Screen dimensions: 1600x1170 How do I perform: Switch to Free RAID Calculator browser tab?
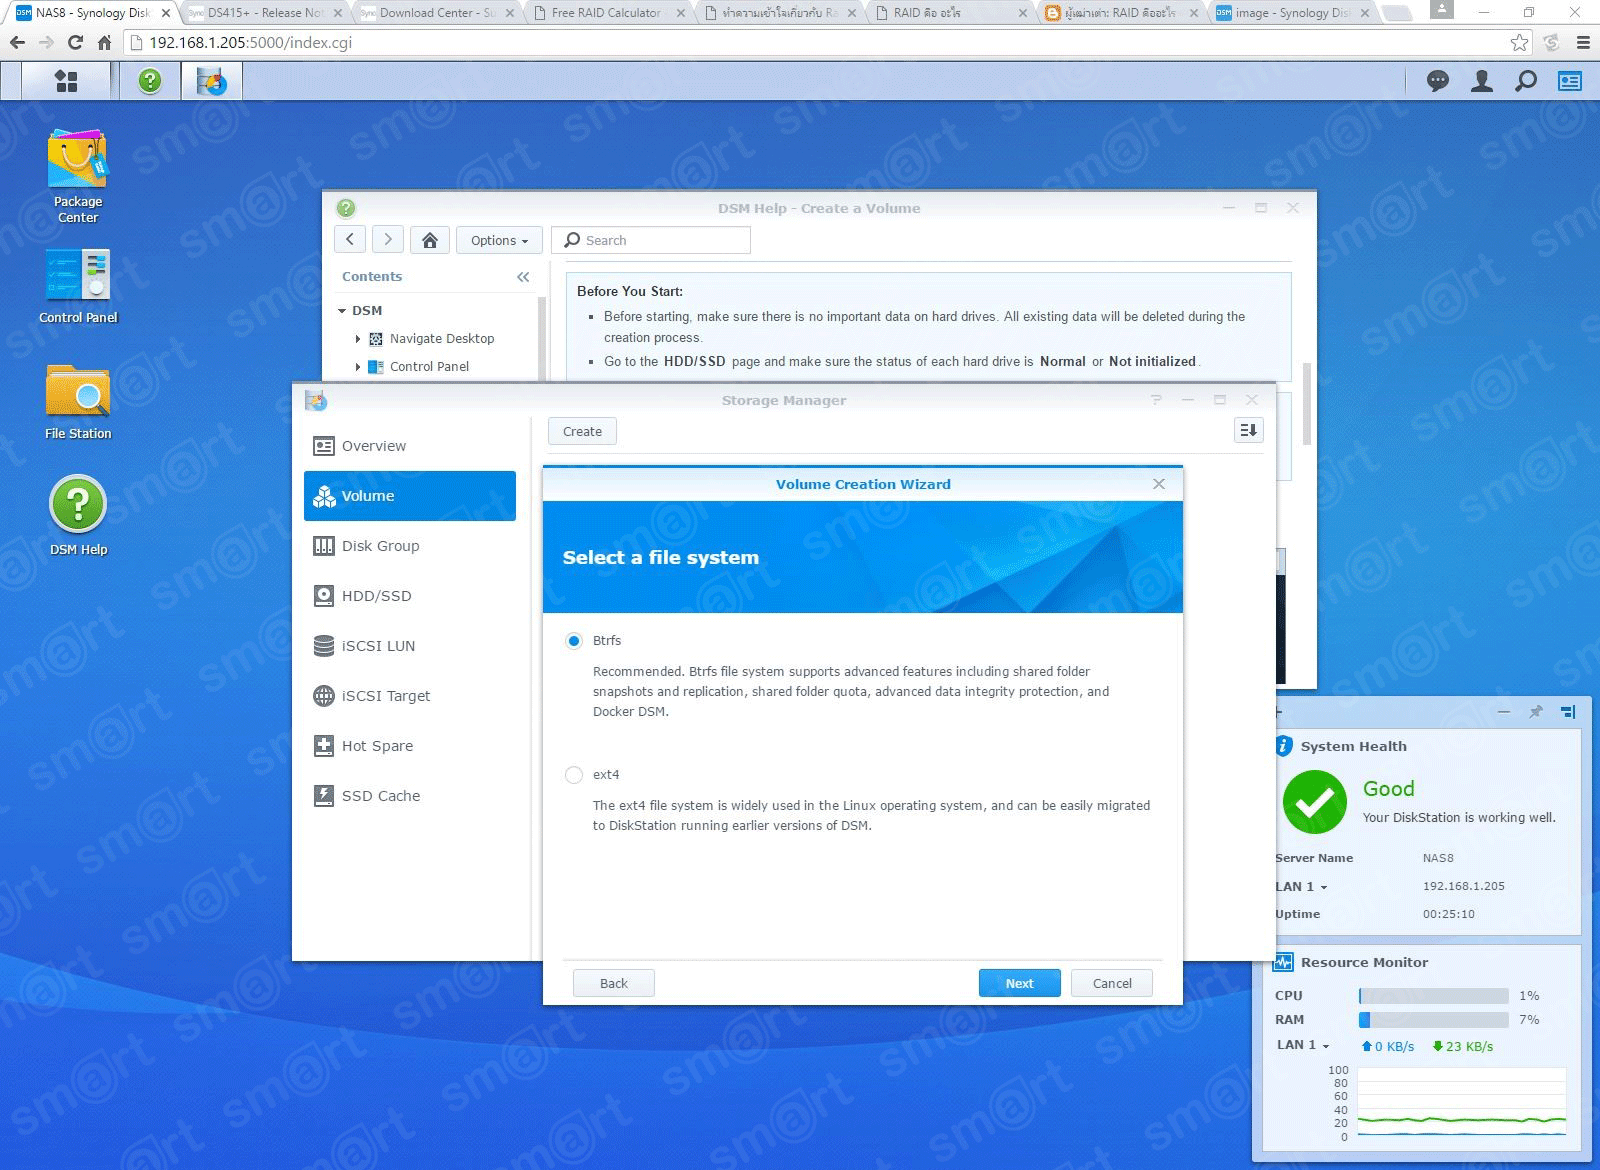pyautogui.click(x=606, y=13)
